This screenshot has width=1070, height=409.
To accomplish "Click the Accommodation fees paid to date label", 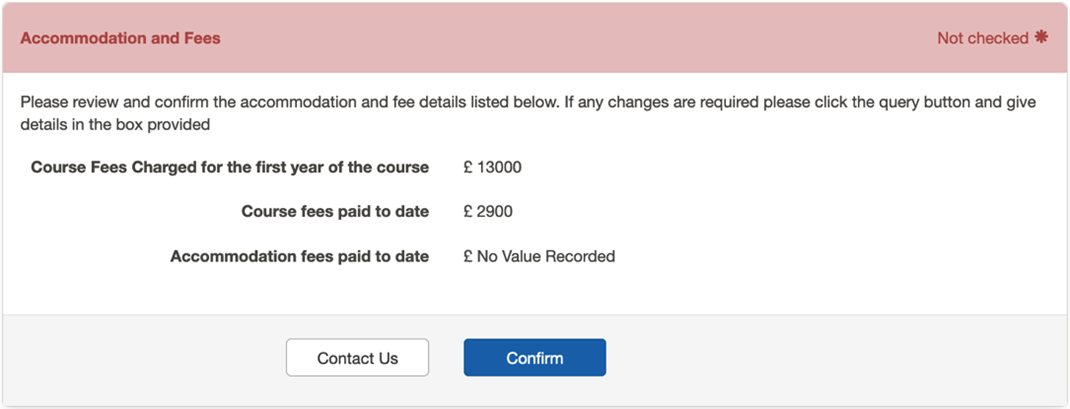I will point(299,256).
